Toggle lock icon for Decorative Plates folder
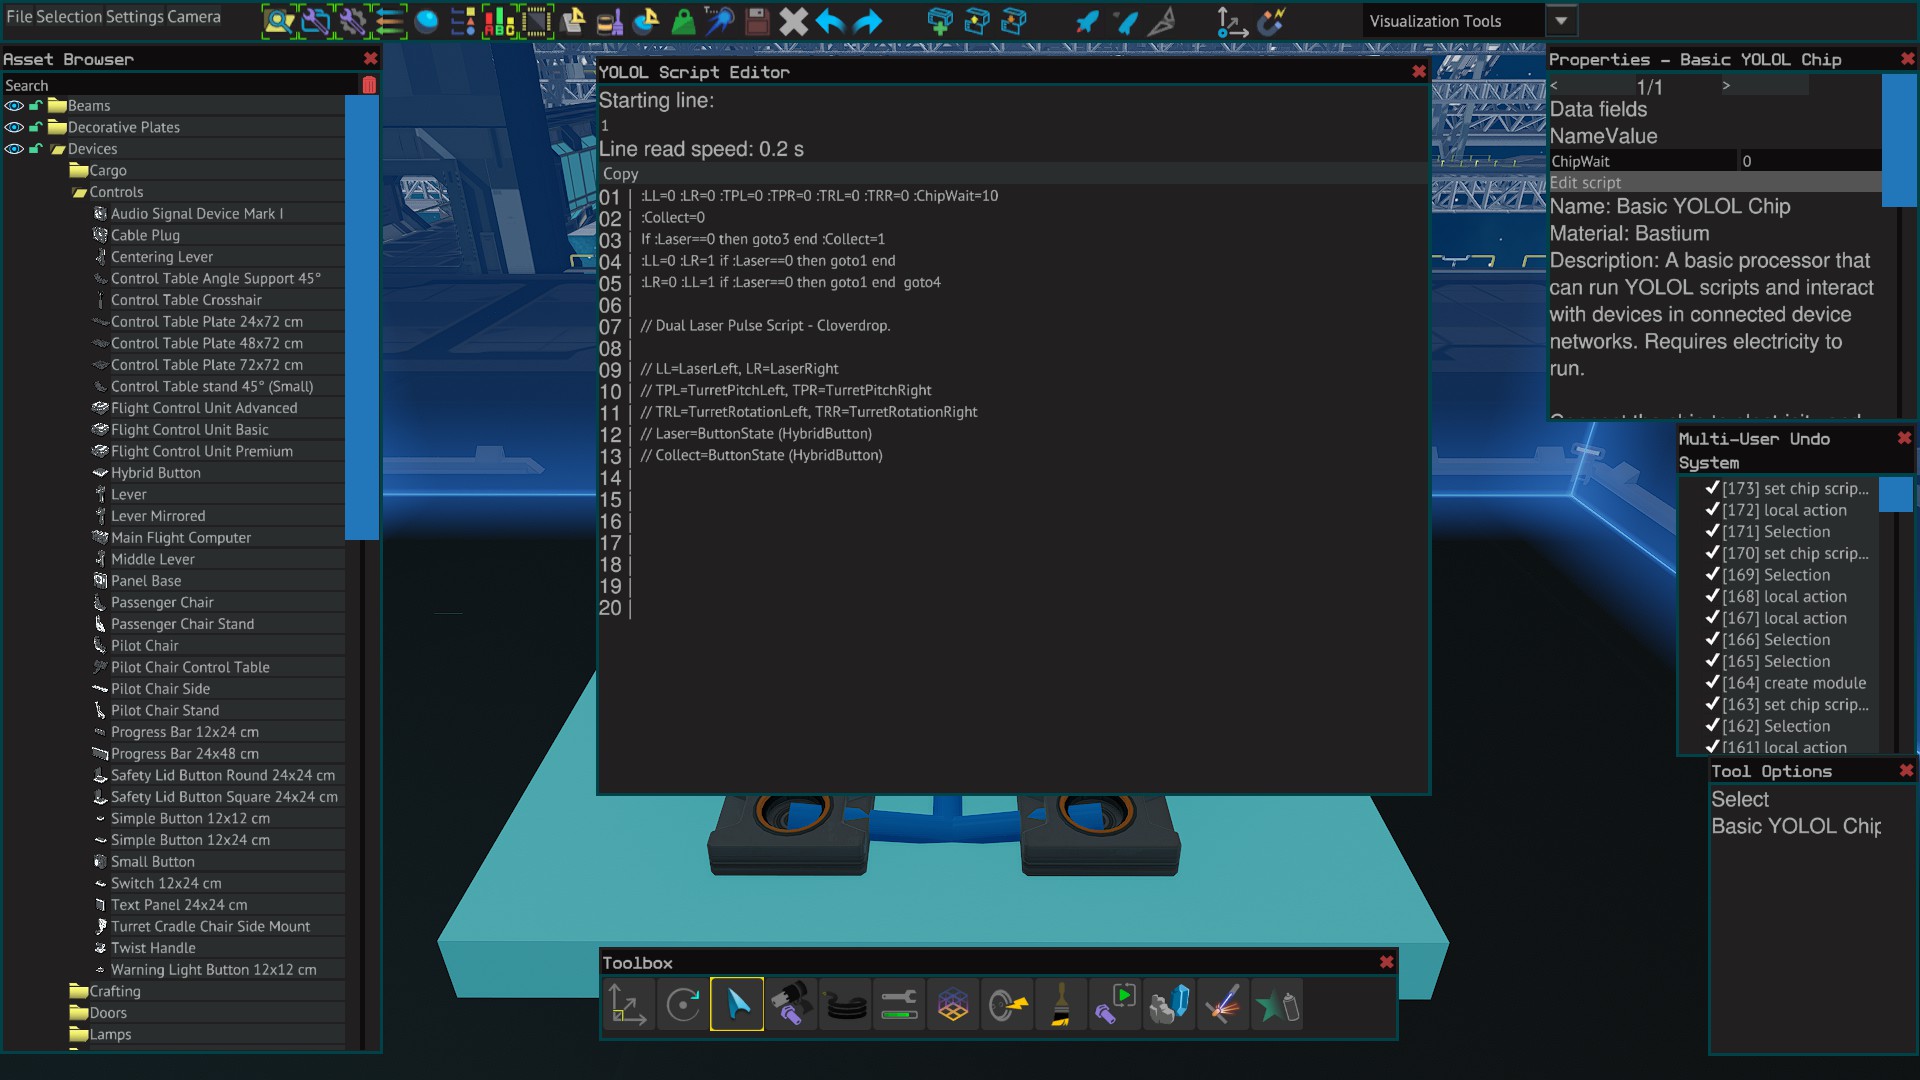Viewport: 1920px width, 1080px height. tap(36, 128)
